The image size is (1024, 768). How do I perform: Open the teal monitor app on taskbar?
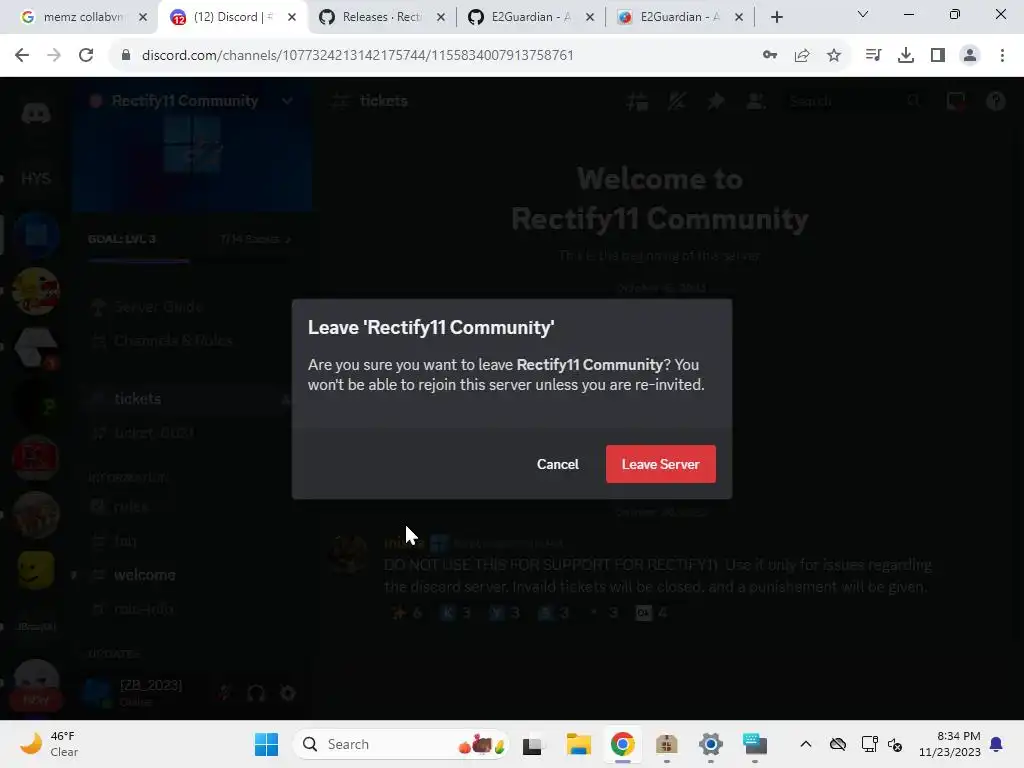(754, 744)
